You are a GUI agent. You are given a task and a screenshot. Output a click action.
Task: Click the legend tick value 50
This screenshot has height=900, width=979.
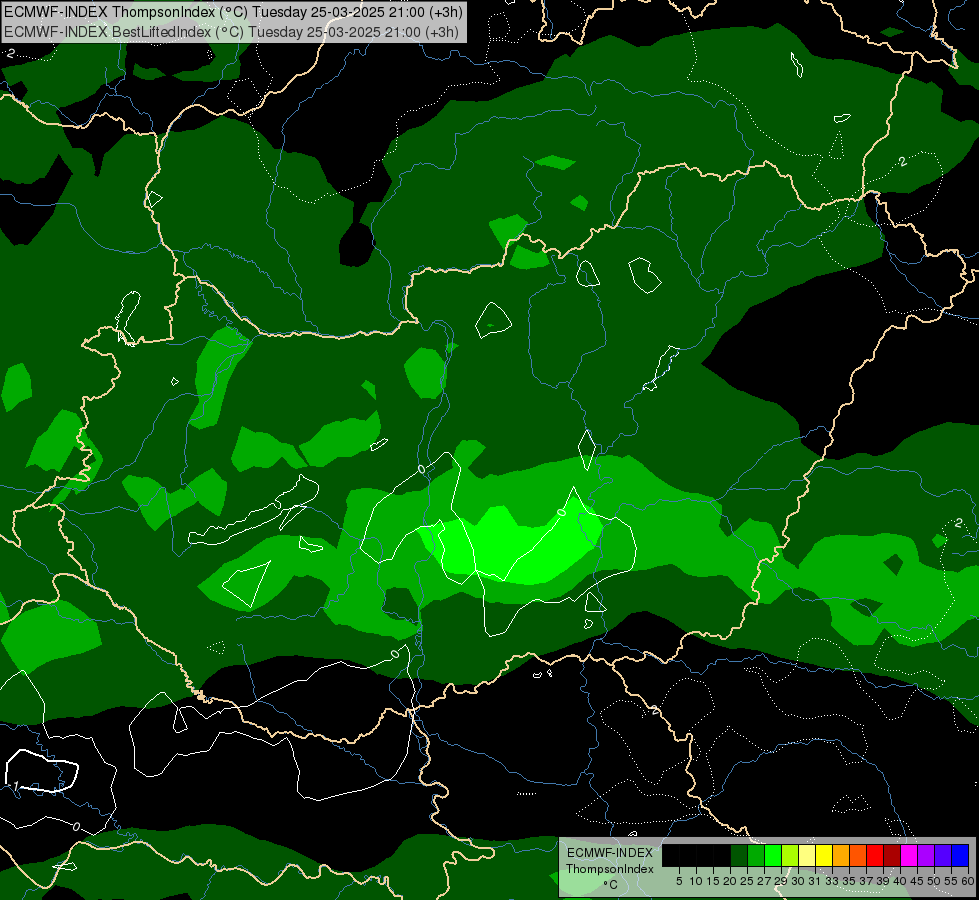[x=934, y=881]
